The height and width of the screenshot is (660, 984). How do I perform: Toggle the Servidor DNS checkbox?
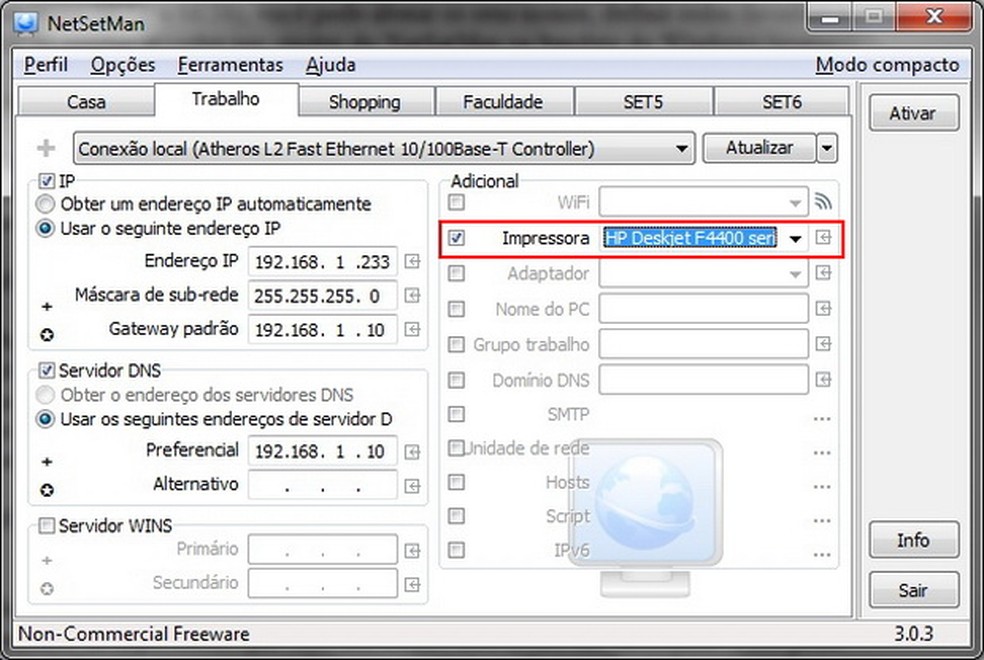(46, 370)
